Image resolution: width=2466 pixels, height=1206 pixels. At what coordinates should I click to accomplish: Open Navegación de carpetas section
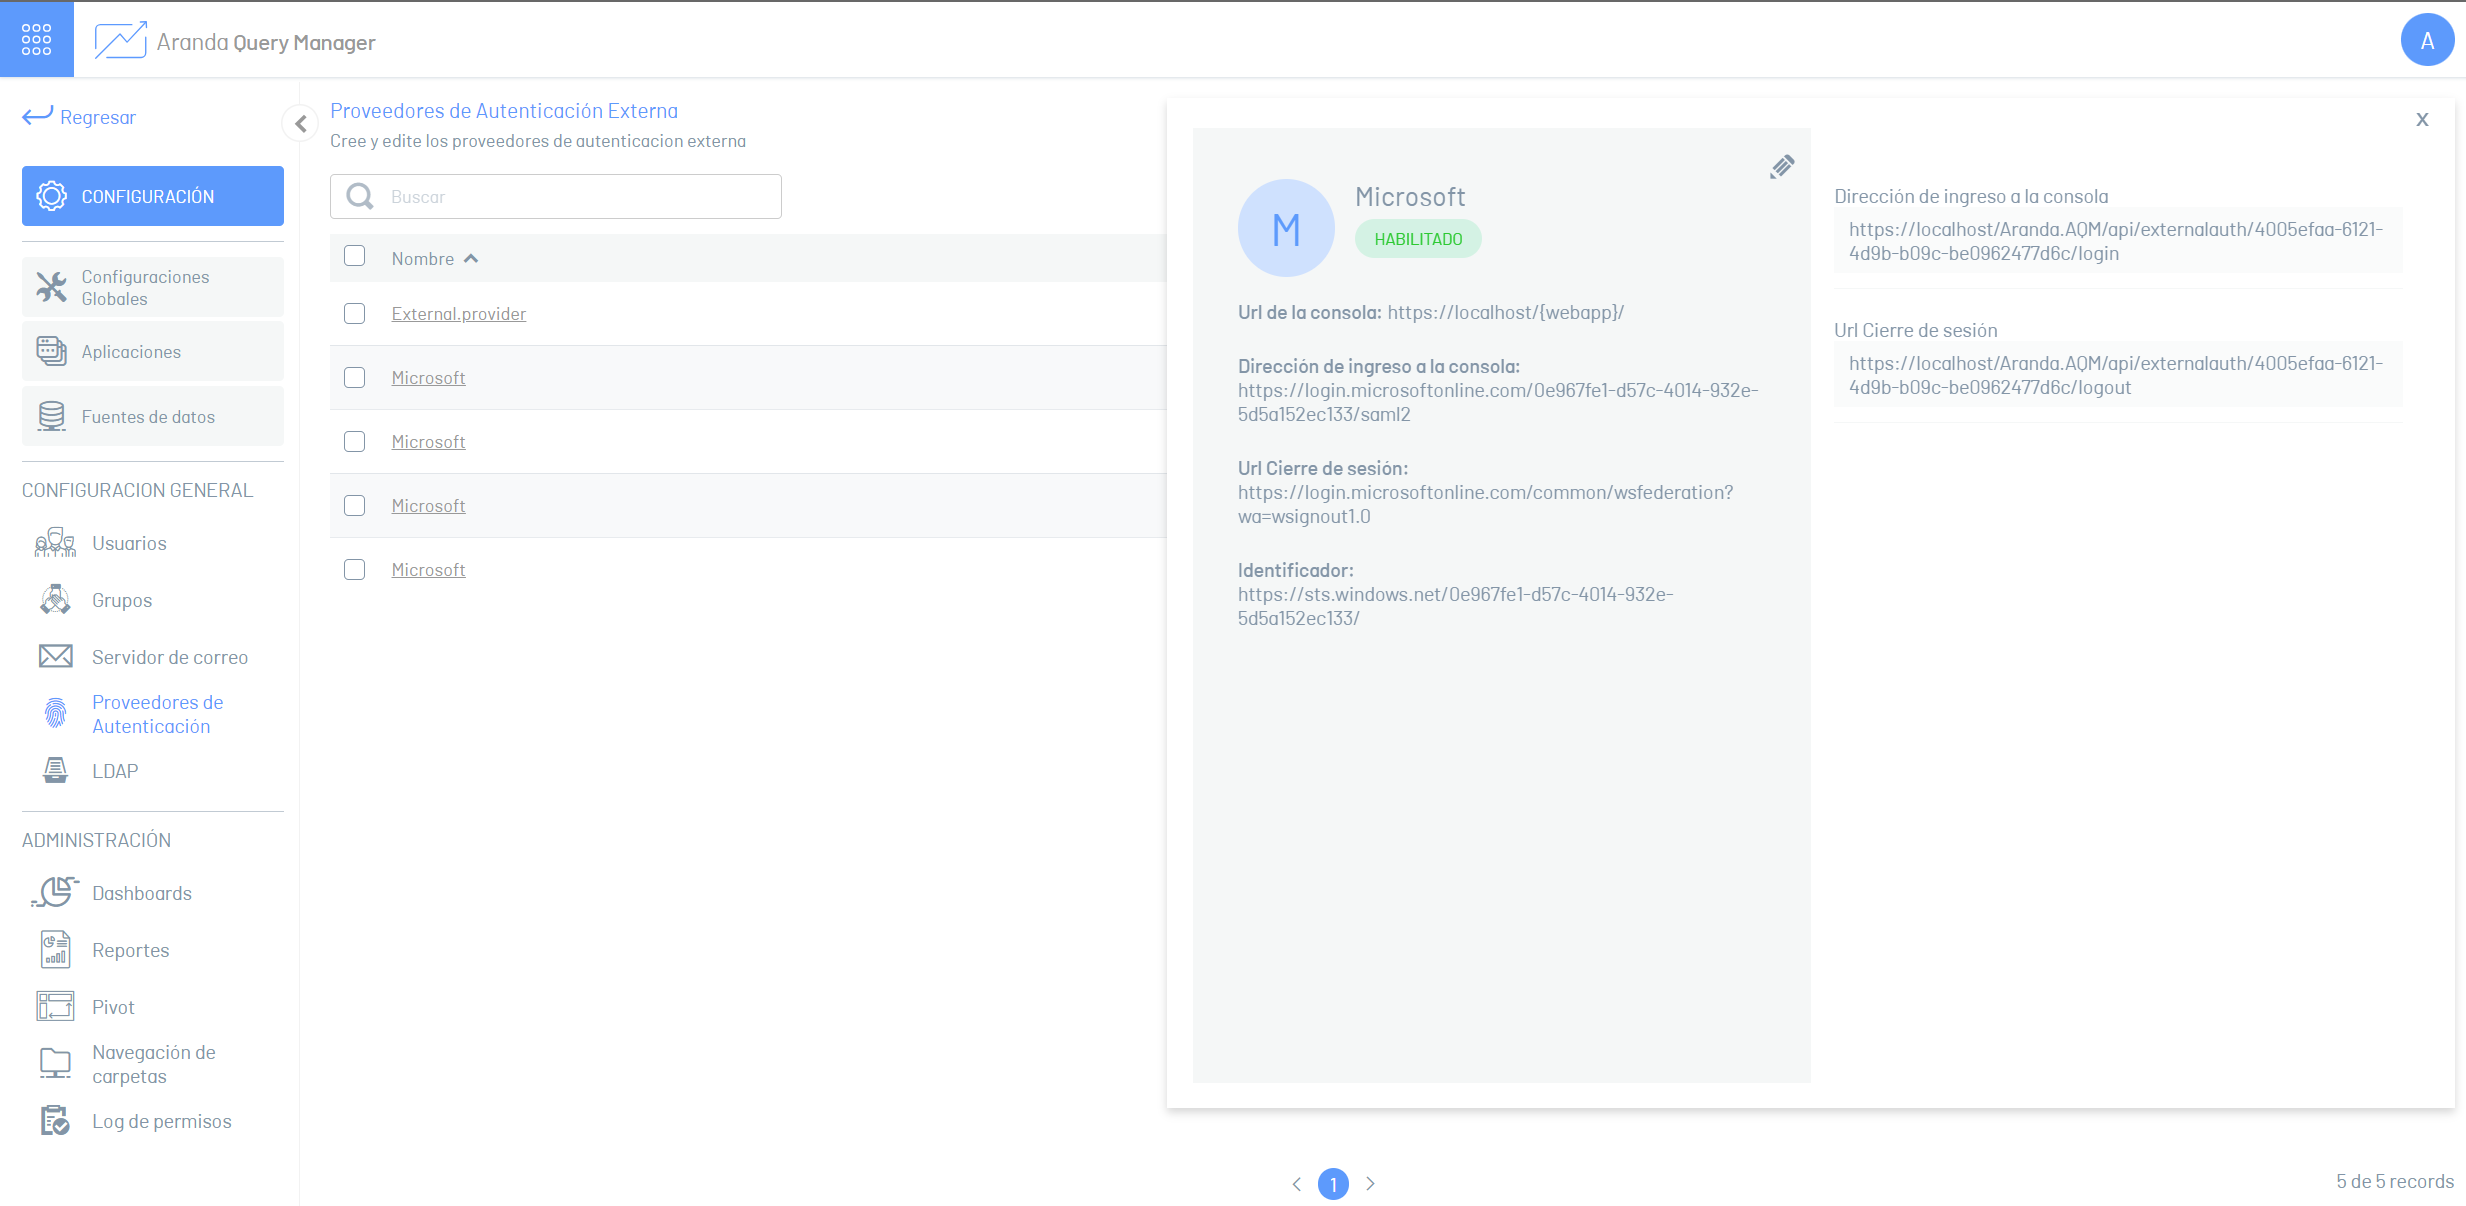click(x=154, y=1064)
